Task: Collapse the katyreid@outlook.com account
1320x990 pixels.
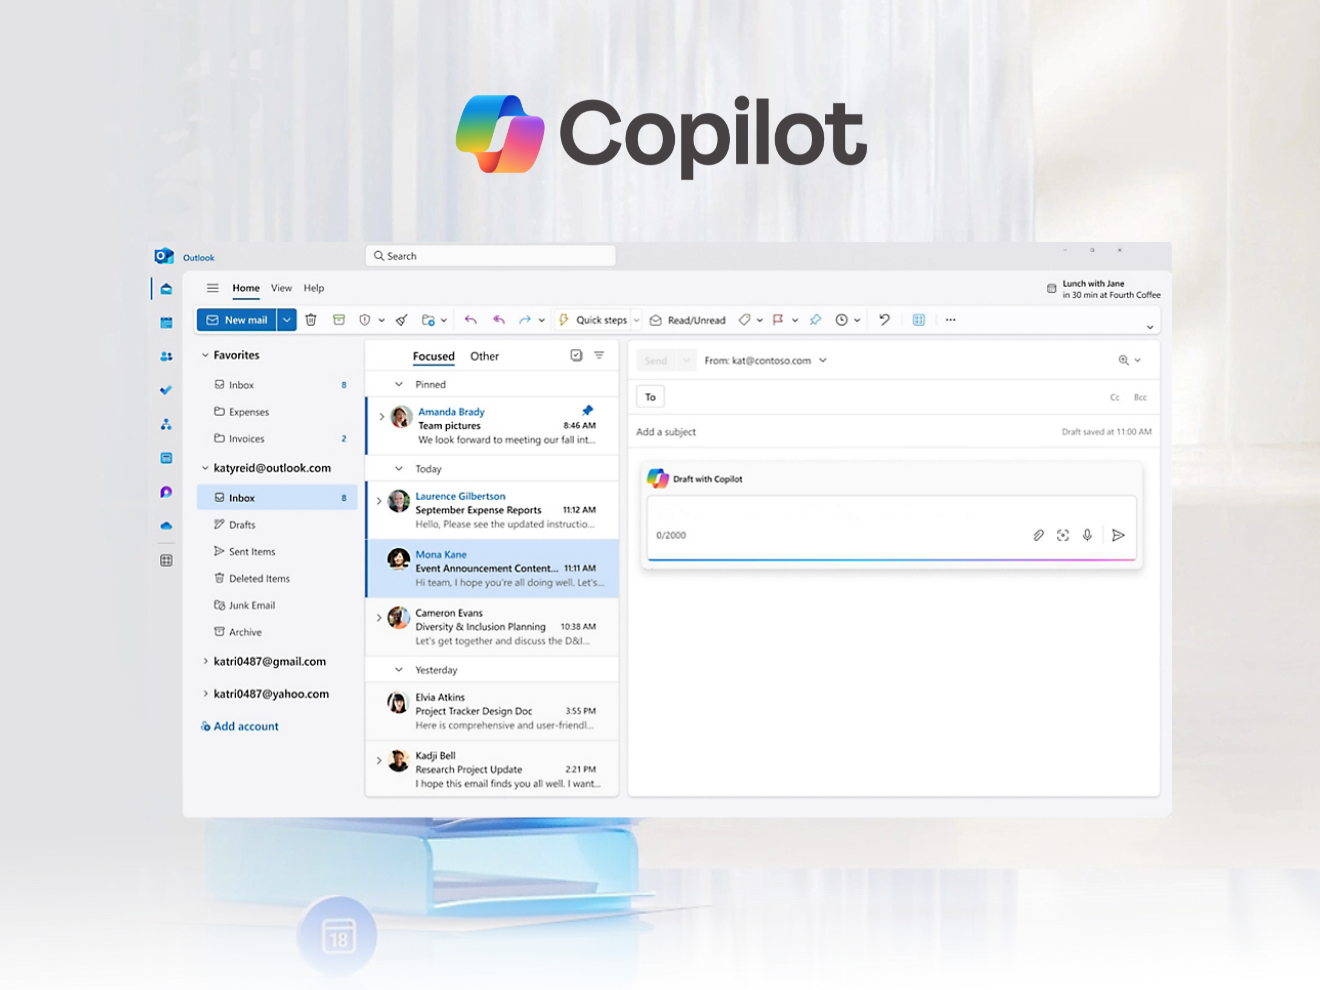Action: tap(205, 468)
